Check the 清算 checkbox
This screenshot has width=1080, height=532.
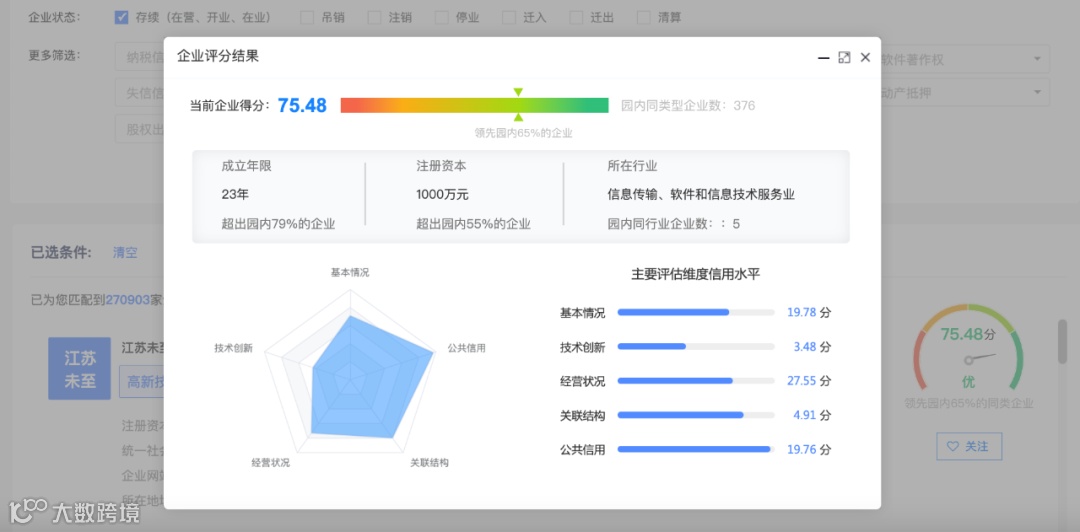pyautogui.click(x=643, y=17)
